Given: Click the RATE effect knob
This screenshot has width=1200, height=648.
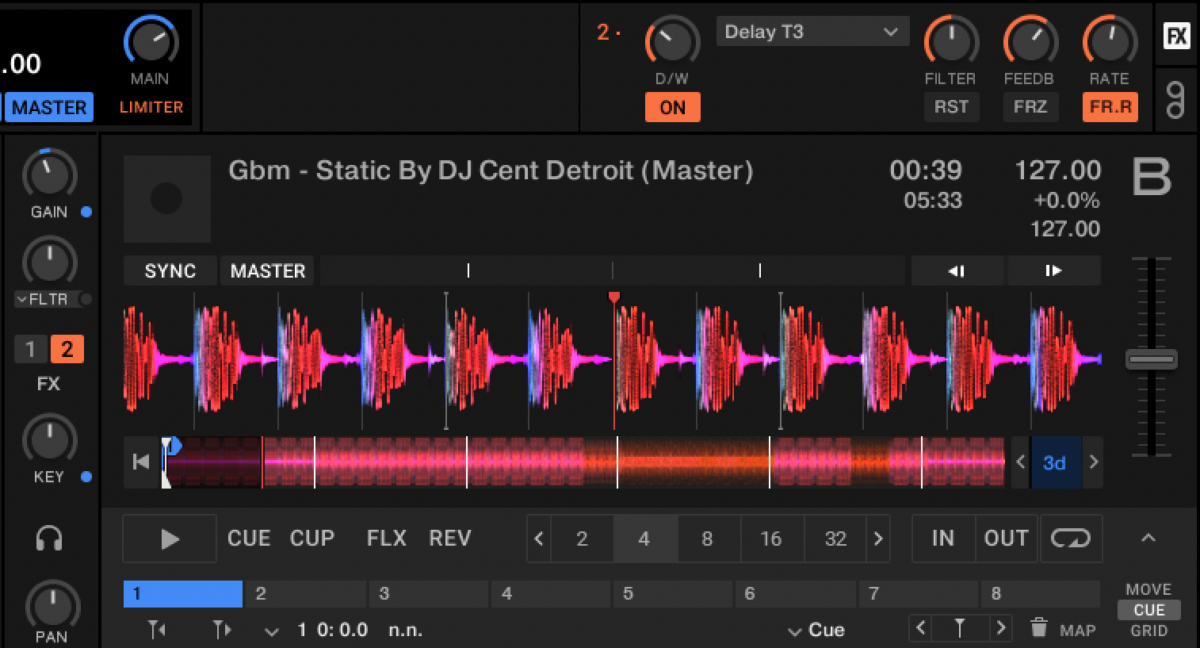Looking at the screenshot, I should pyautogui.click(x=1110, y=41).
